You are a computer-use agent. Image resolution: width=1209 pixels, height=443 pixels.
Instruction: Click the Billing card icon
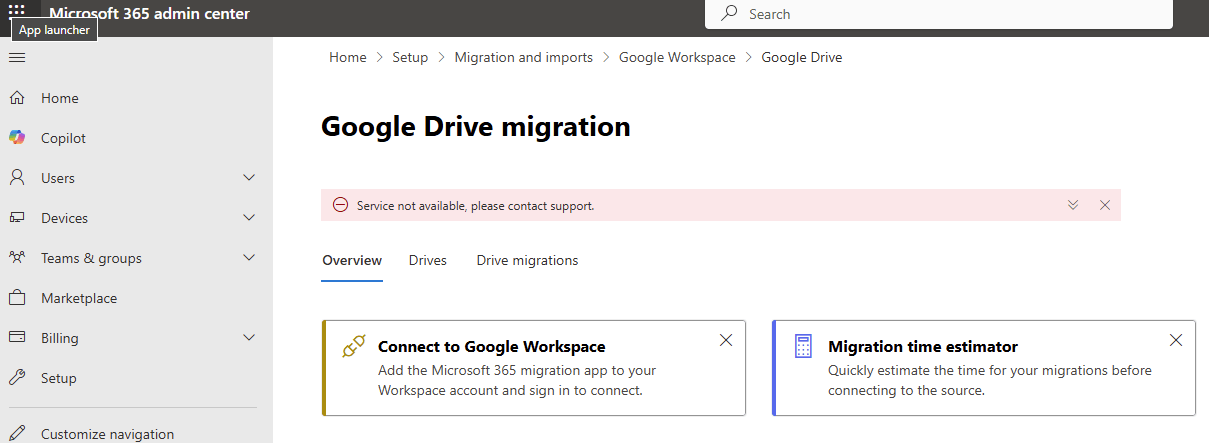(x=17, y=338)
